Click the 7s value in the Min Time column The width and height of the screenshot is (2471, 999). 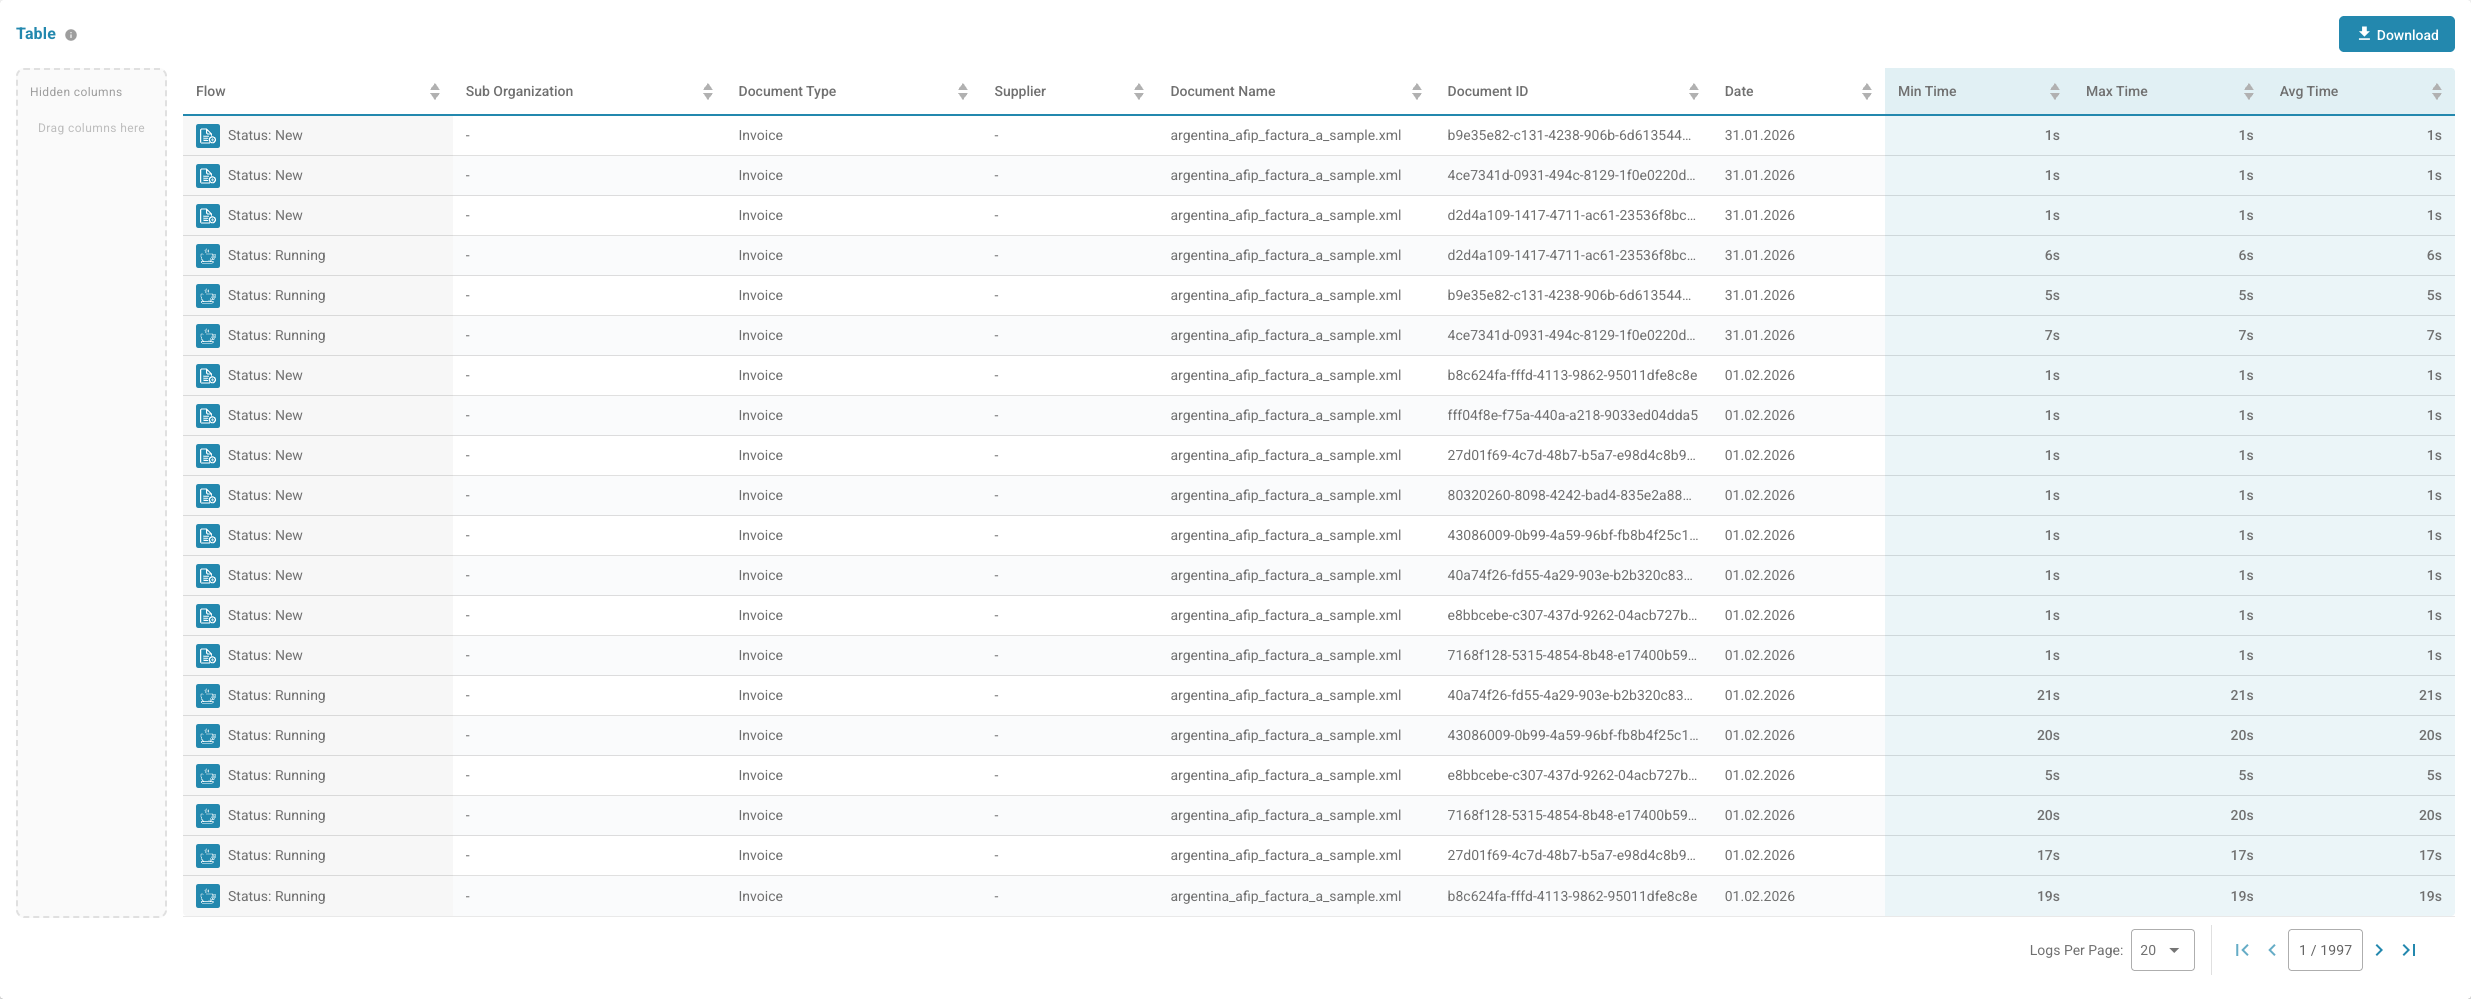[2052, 336]
